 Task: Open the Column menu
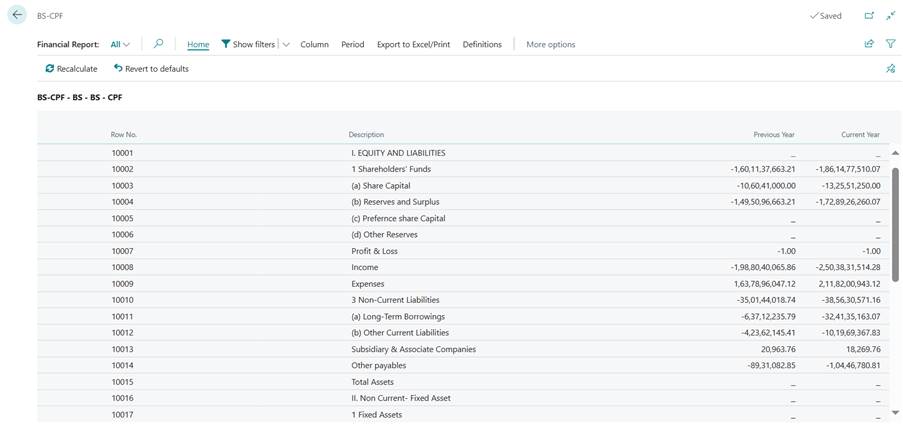tap(314, 44)
